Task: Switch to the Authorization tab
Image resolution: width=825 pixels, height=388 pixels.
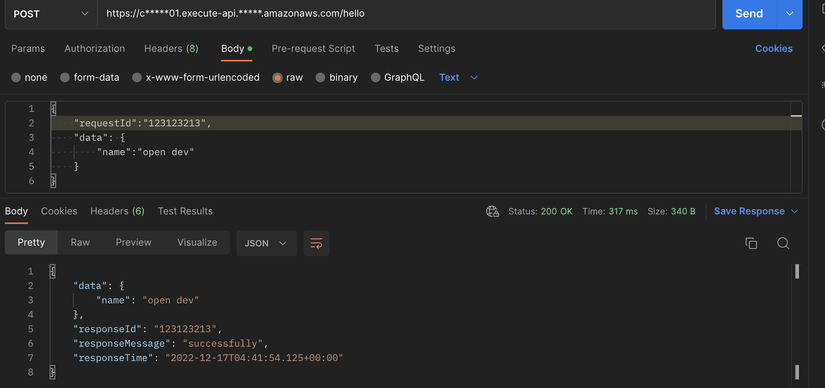Action: point(95,48)
